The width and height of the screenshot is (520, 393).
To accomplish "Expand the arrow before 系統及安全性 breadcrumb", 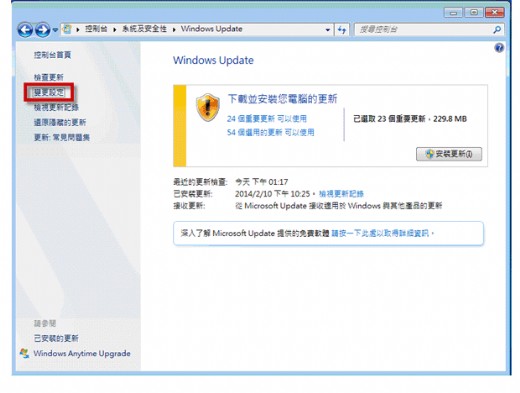I will (115, 29).
